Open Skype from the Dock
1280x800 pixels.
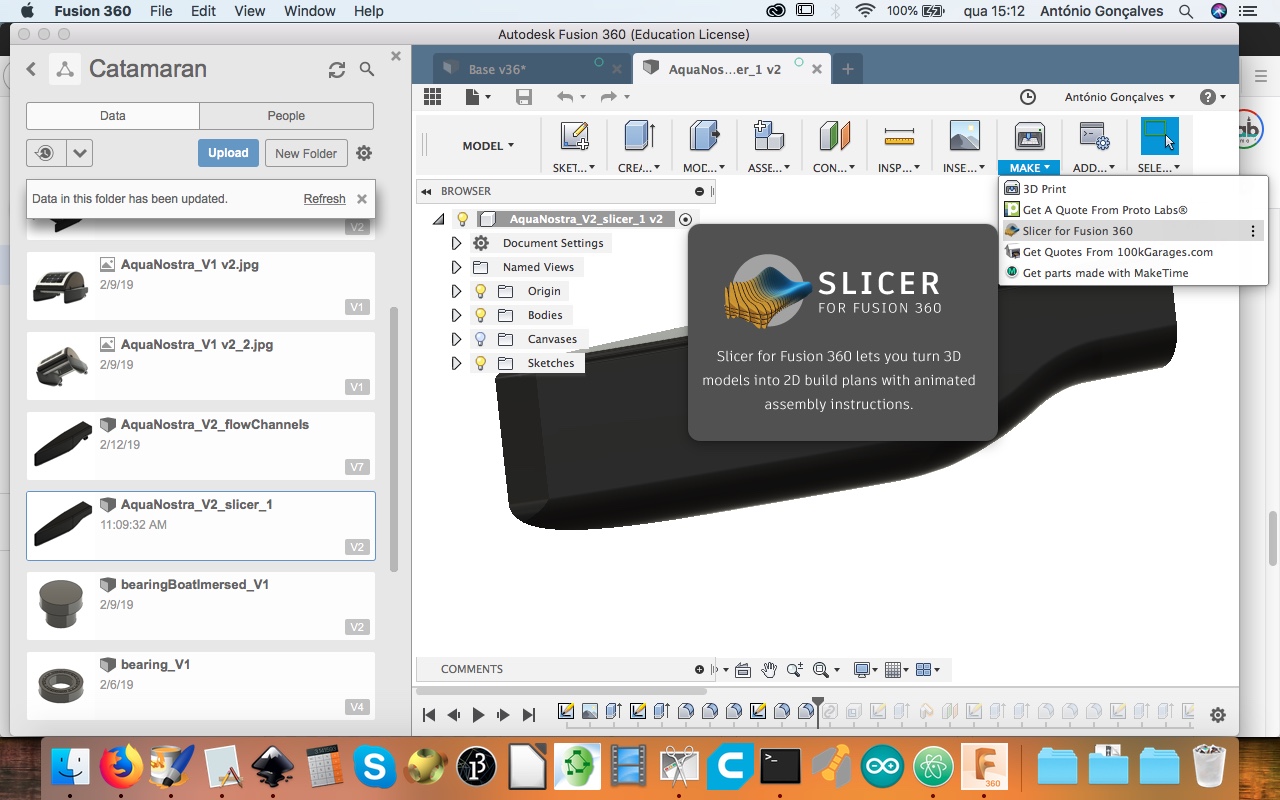[x=375, y=767]
